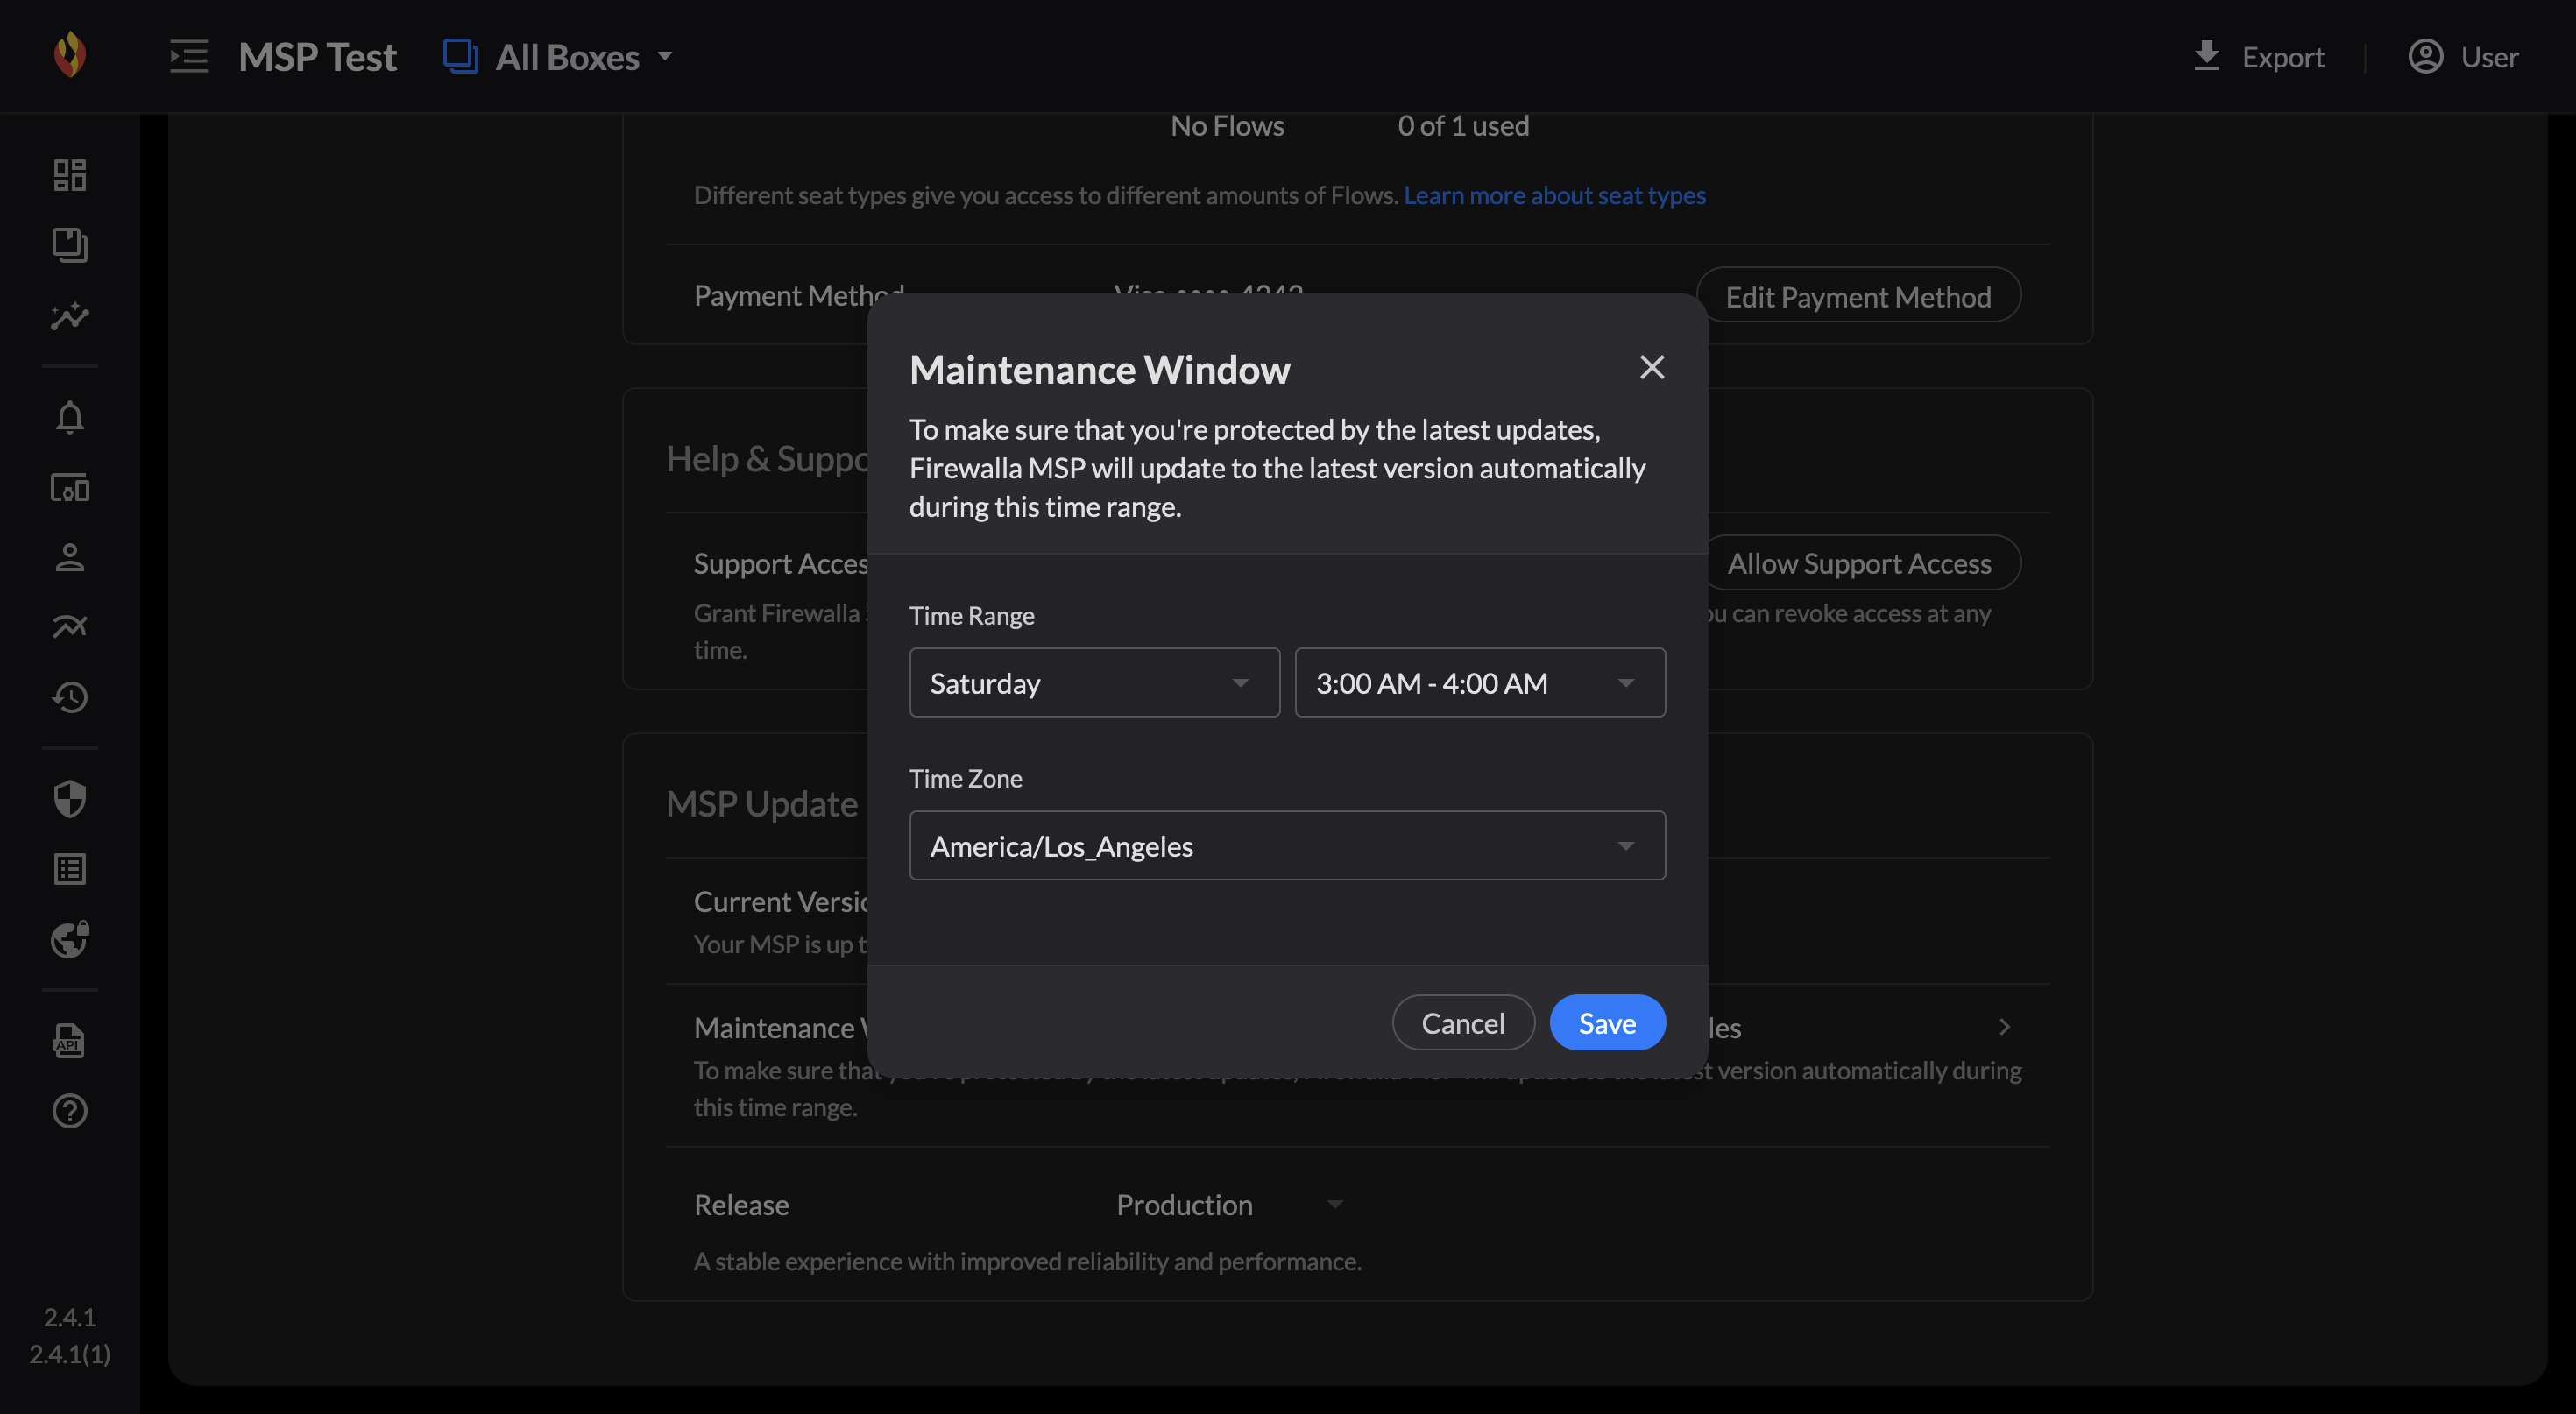Open Learn more about seat types link
Image resolution: width=2576 pixels, height=1414 pixels.
(1554, 195)
